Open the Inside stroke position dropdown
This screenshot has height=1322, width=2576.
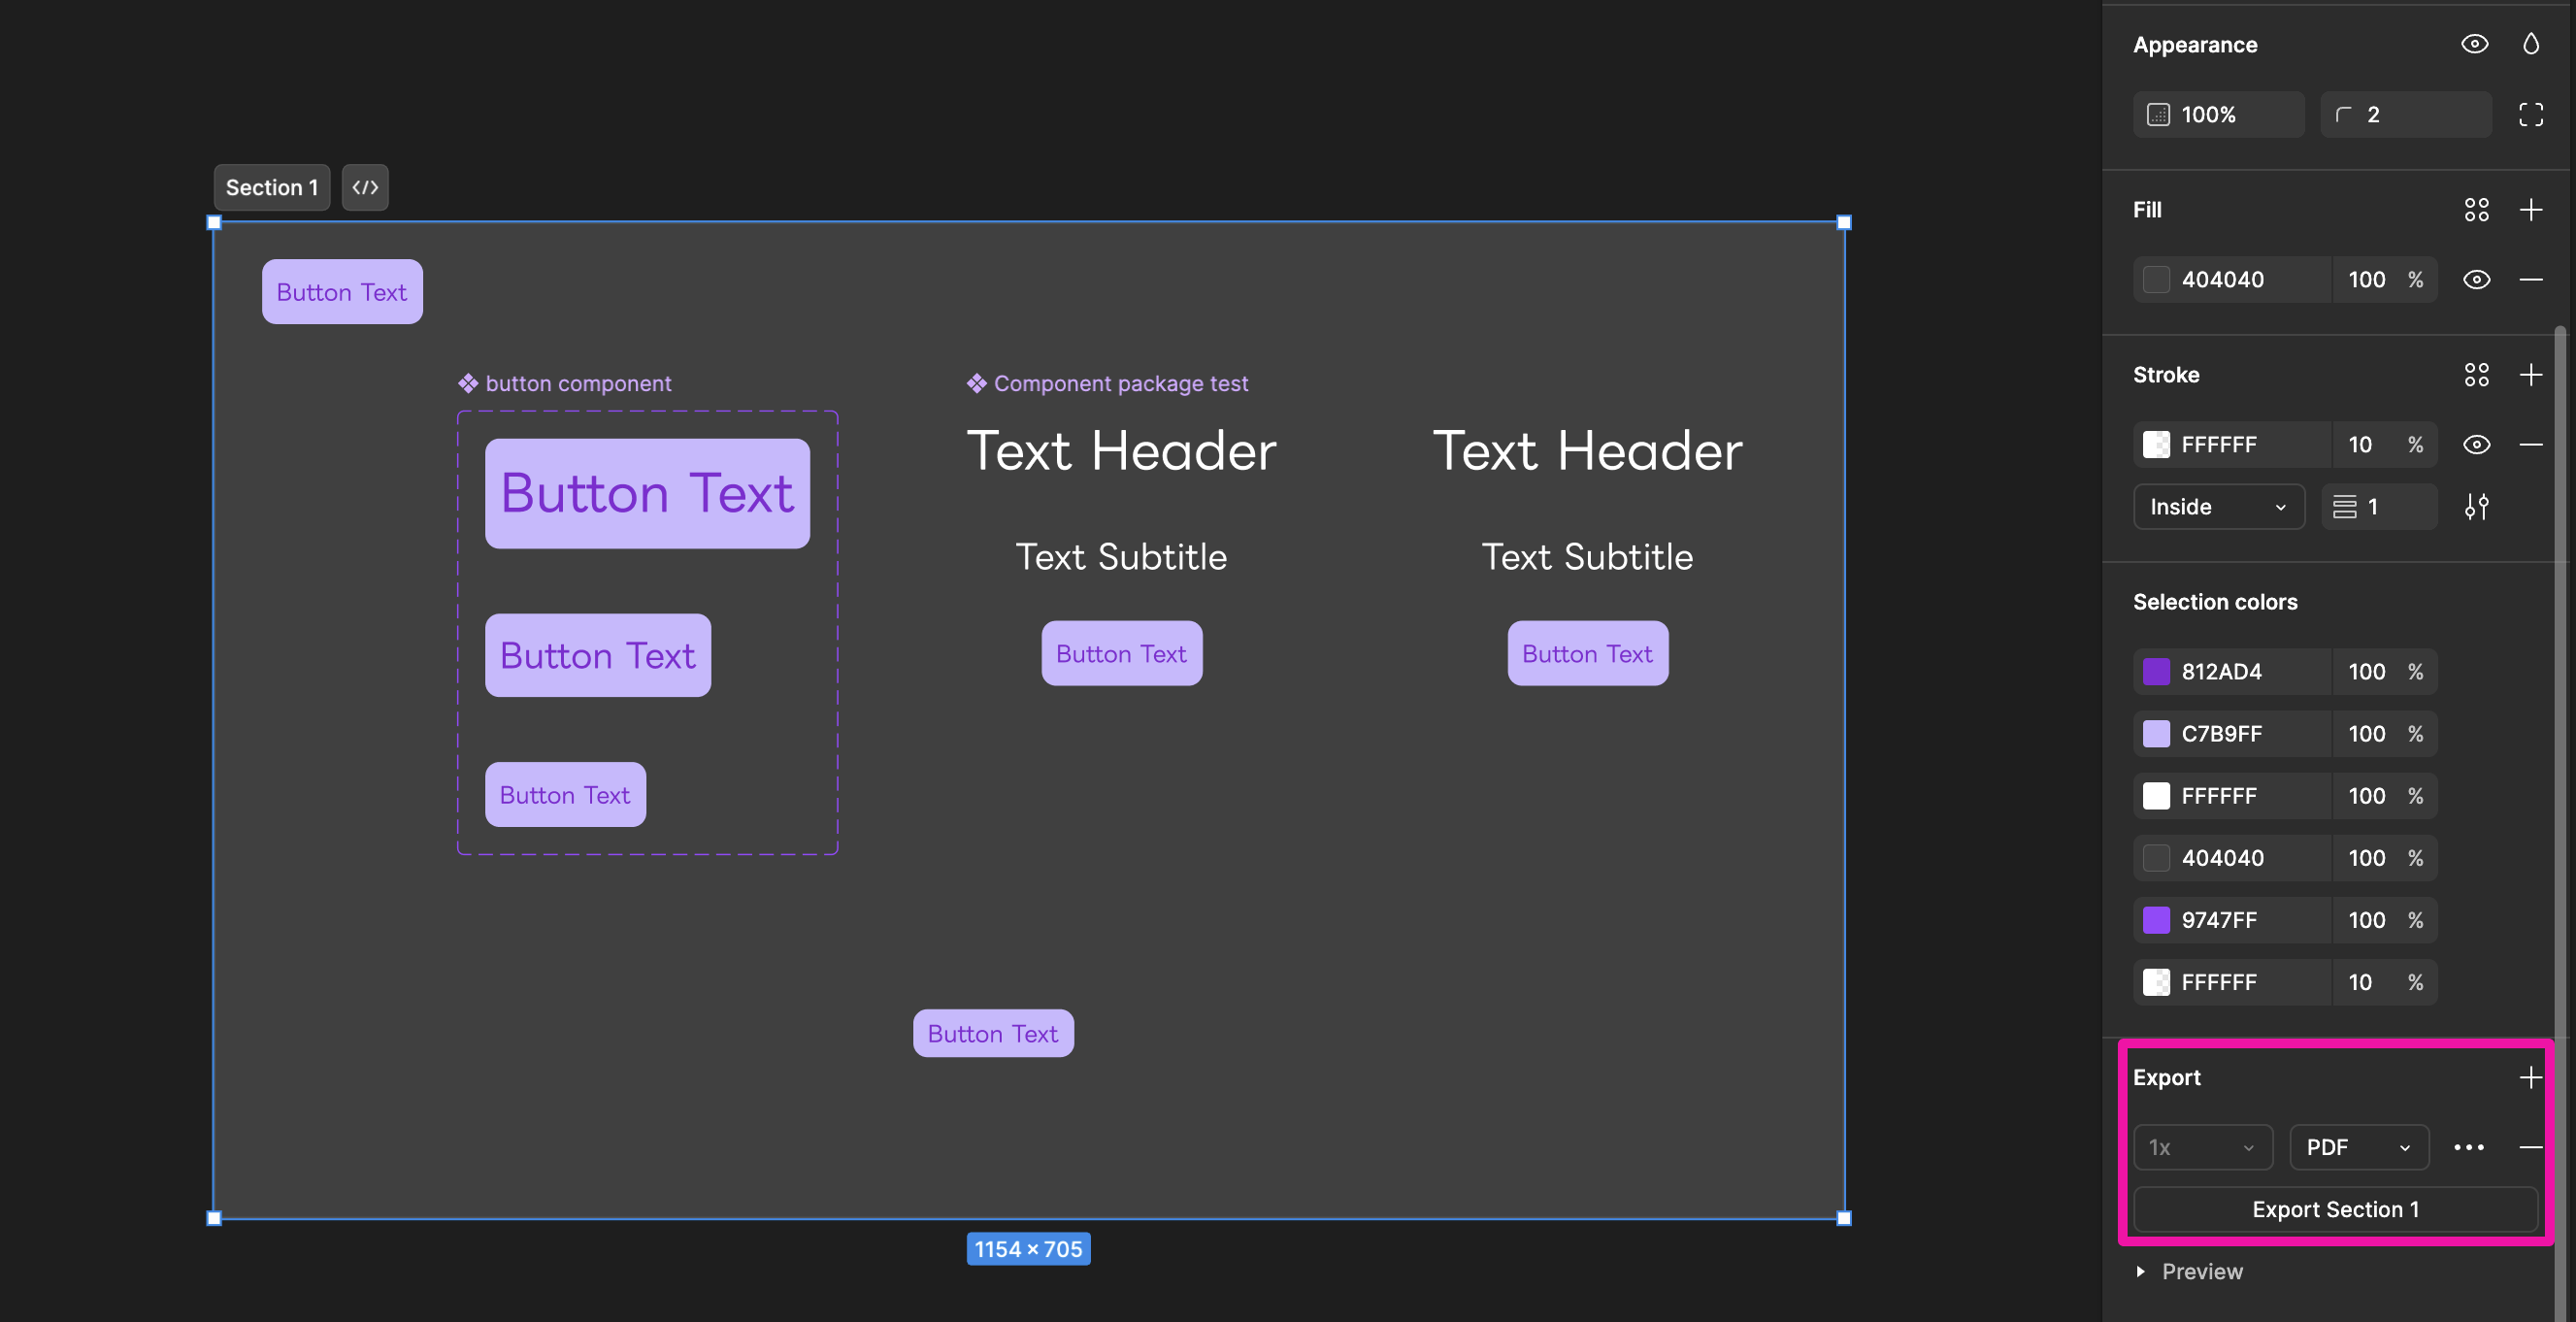click(x=2217, y=507)
